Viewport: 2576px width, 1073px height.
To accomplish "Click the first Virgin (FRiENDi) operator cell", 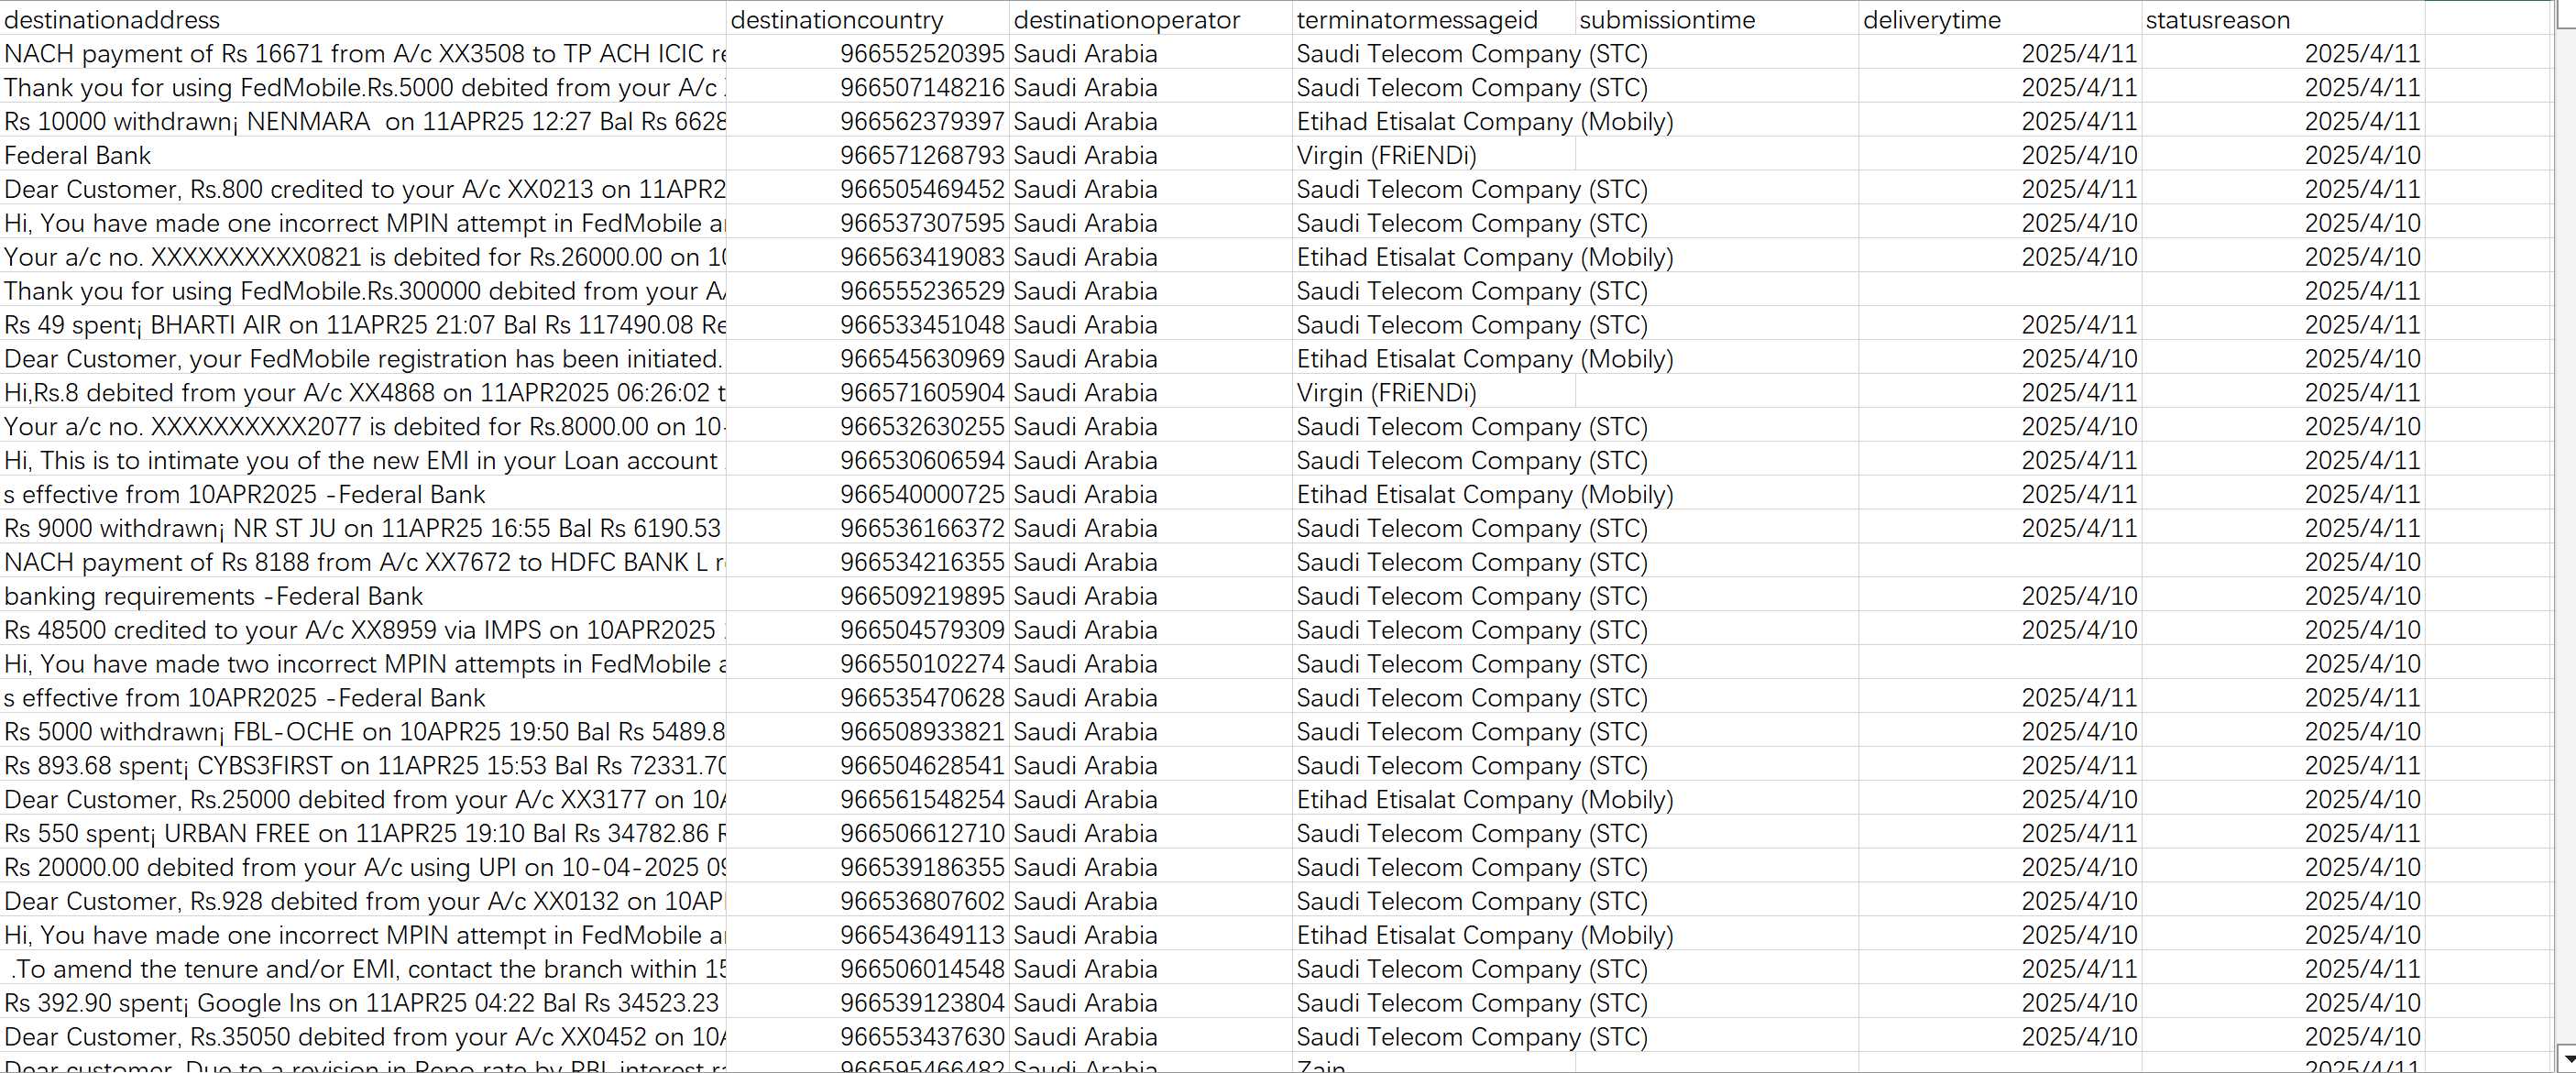I will [x=1434, y=155].
